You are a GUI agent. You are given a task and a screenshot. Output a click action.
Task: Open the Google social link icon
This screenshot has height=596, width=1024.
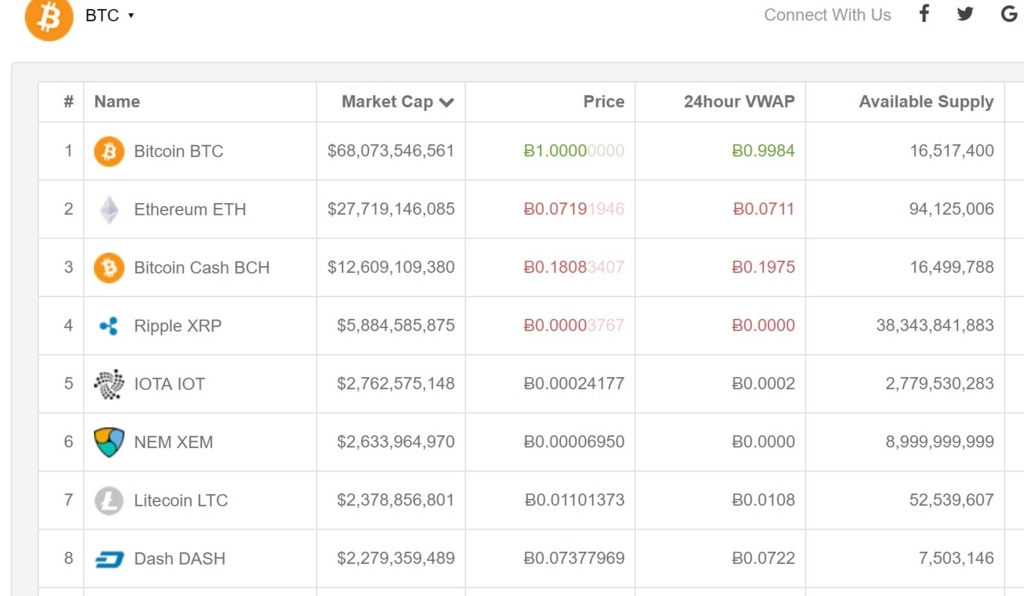pos(1009,14)
